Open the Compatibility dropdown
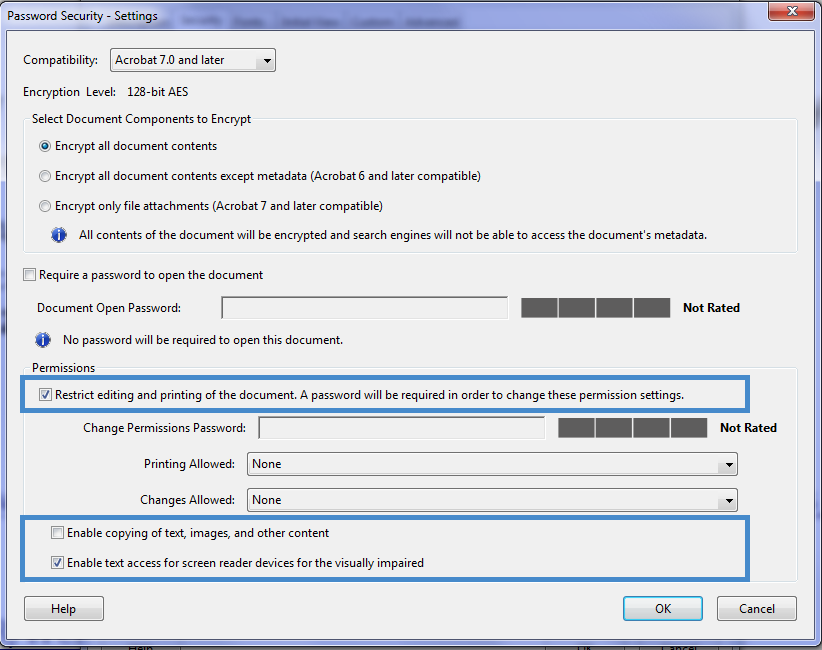The height and width of the screenshot is (650, 822). [x=192, y=60]
